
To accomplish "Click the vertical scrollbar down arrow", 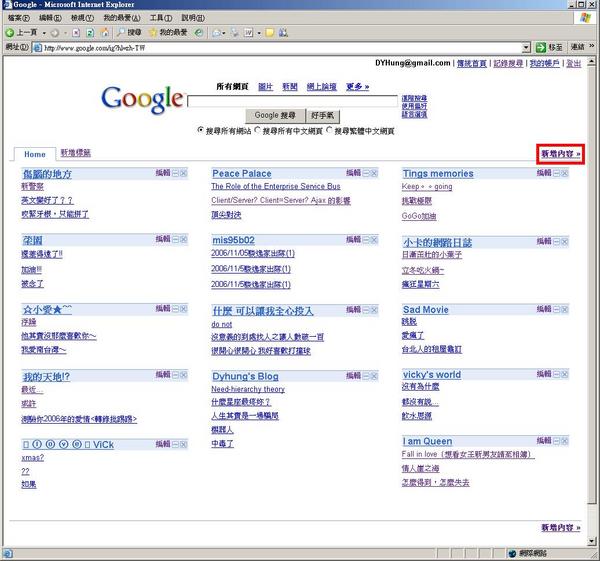I will (592, 541).
